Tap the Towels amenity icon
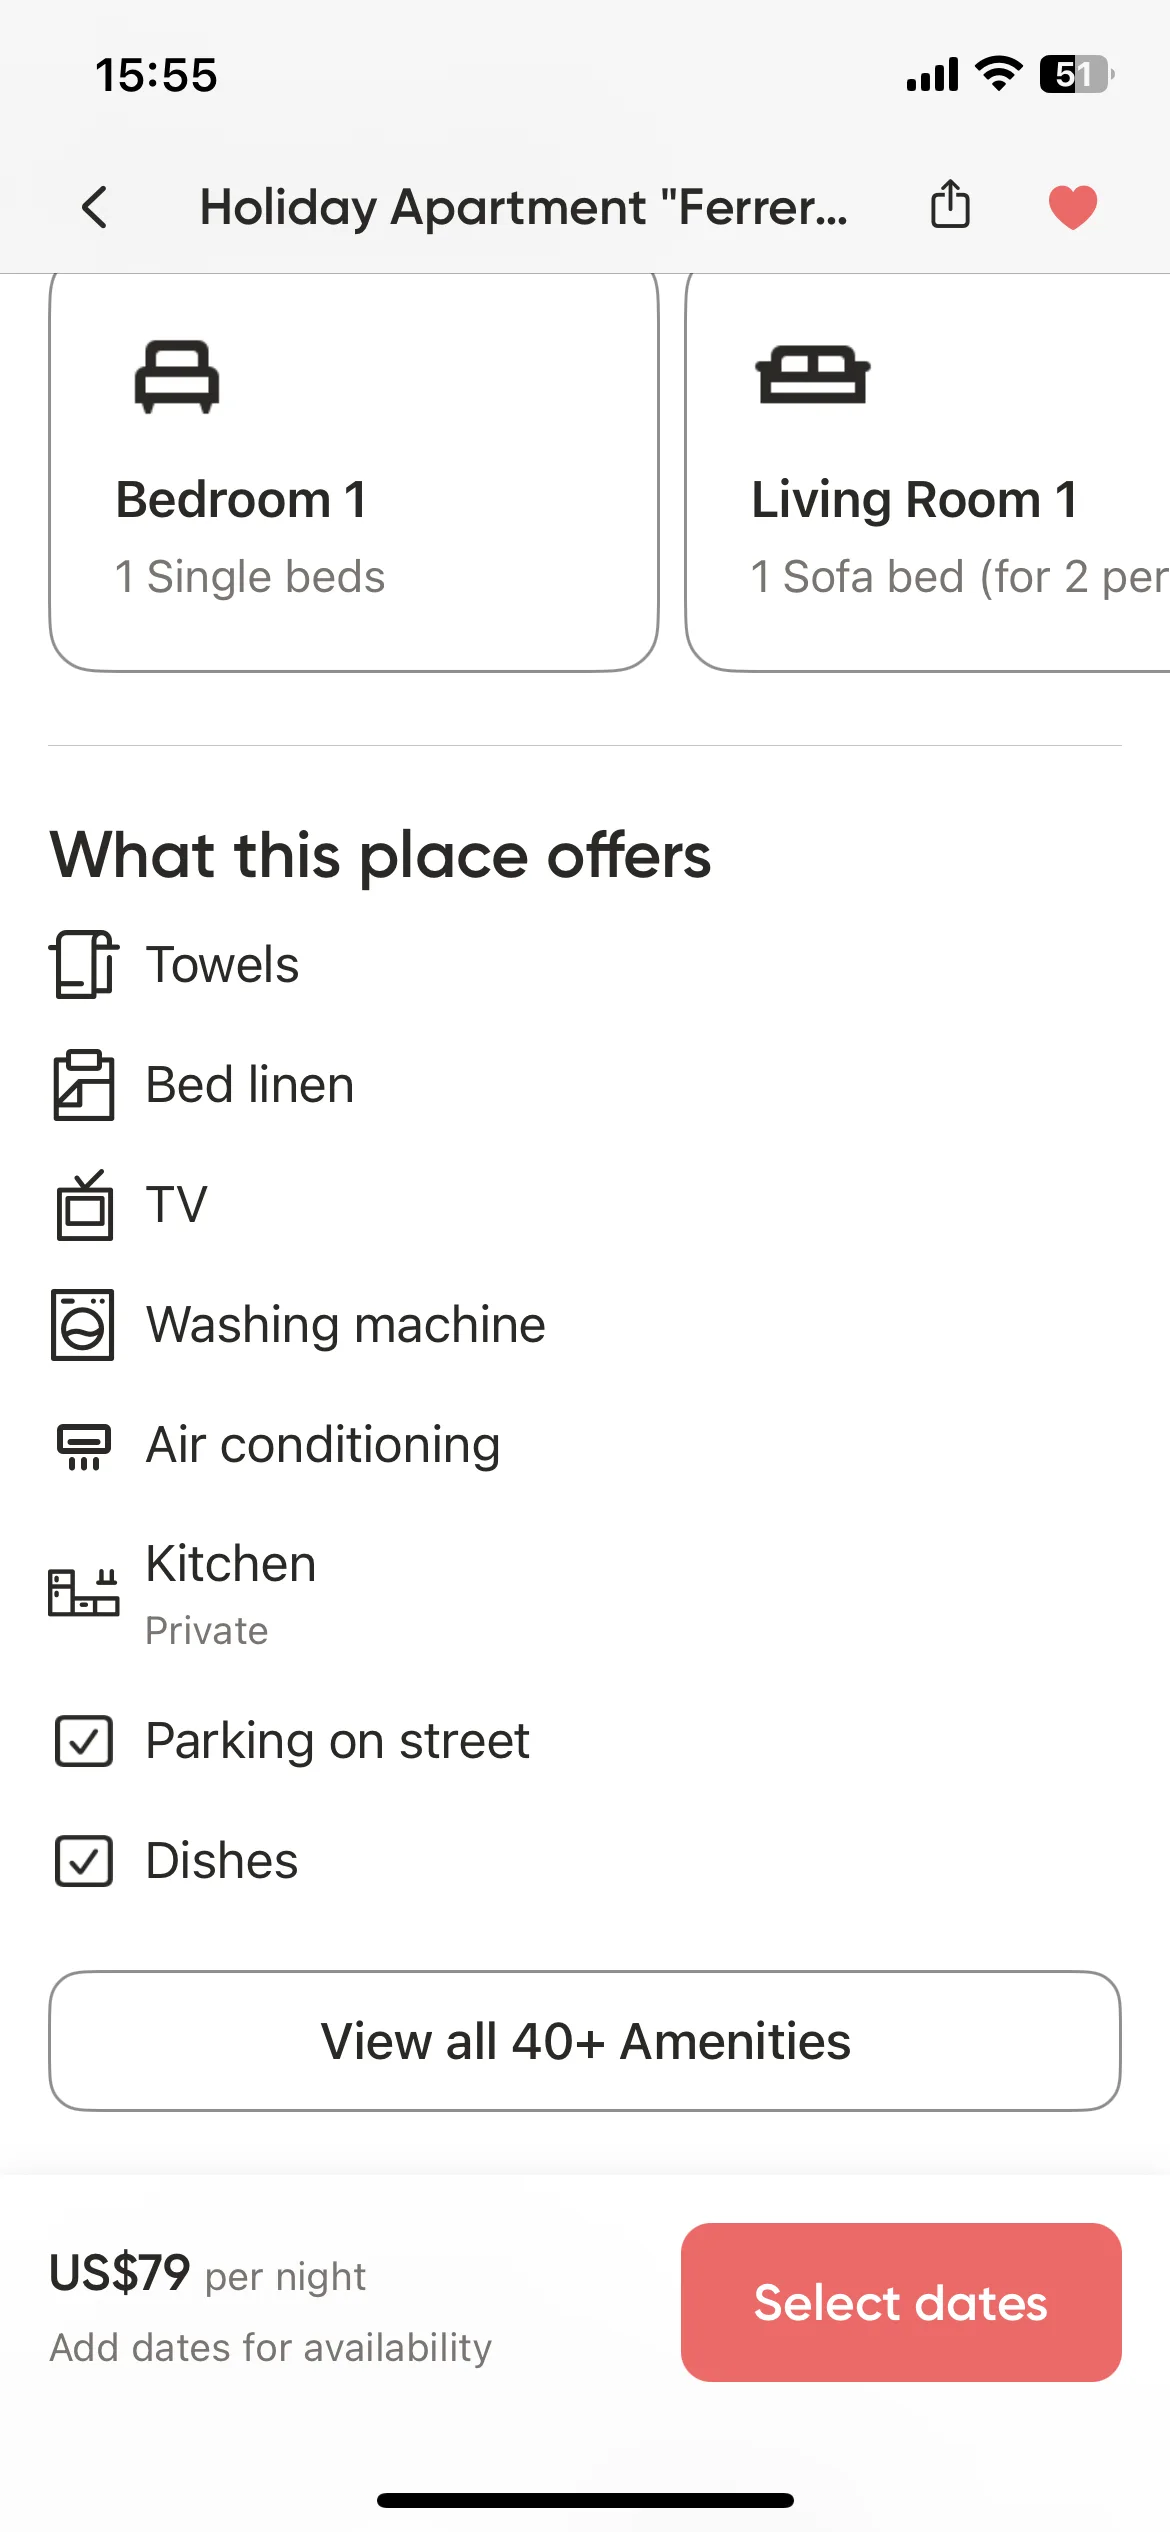 (x=84, y=964)
